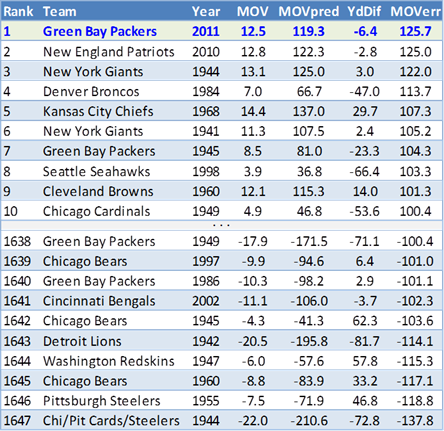
Task: Click Green Bay Packers in rank 7 row
Action: click(x=99, y=151)
